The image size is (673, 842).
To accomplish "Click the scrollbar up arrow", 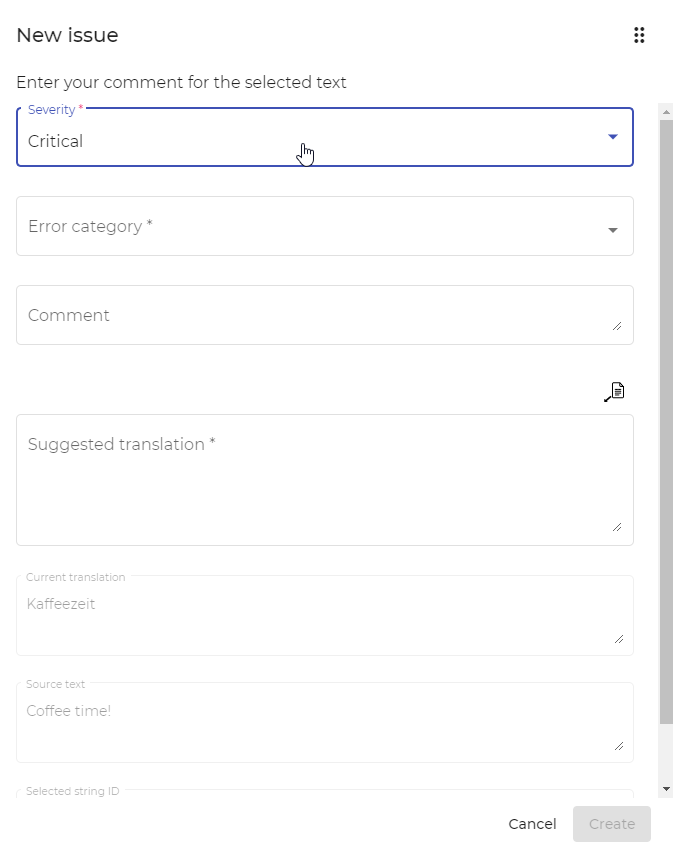I will pyautogui.click(x=666, y=112).
